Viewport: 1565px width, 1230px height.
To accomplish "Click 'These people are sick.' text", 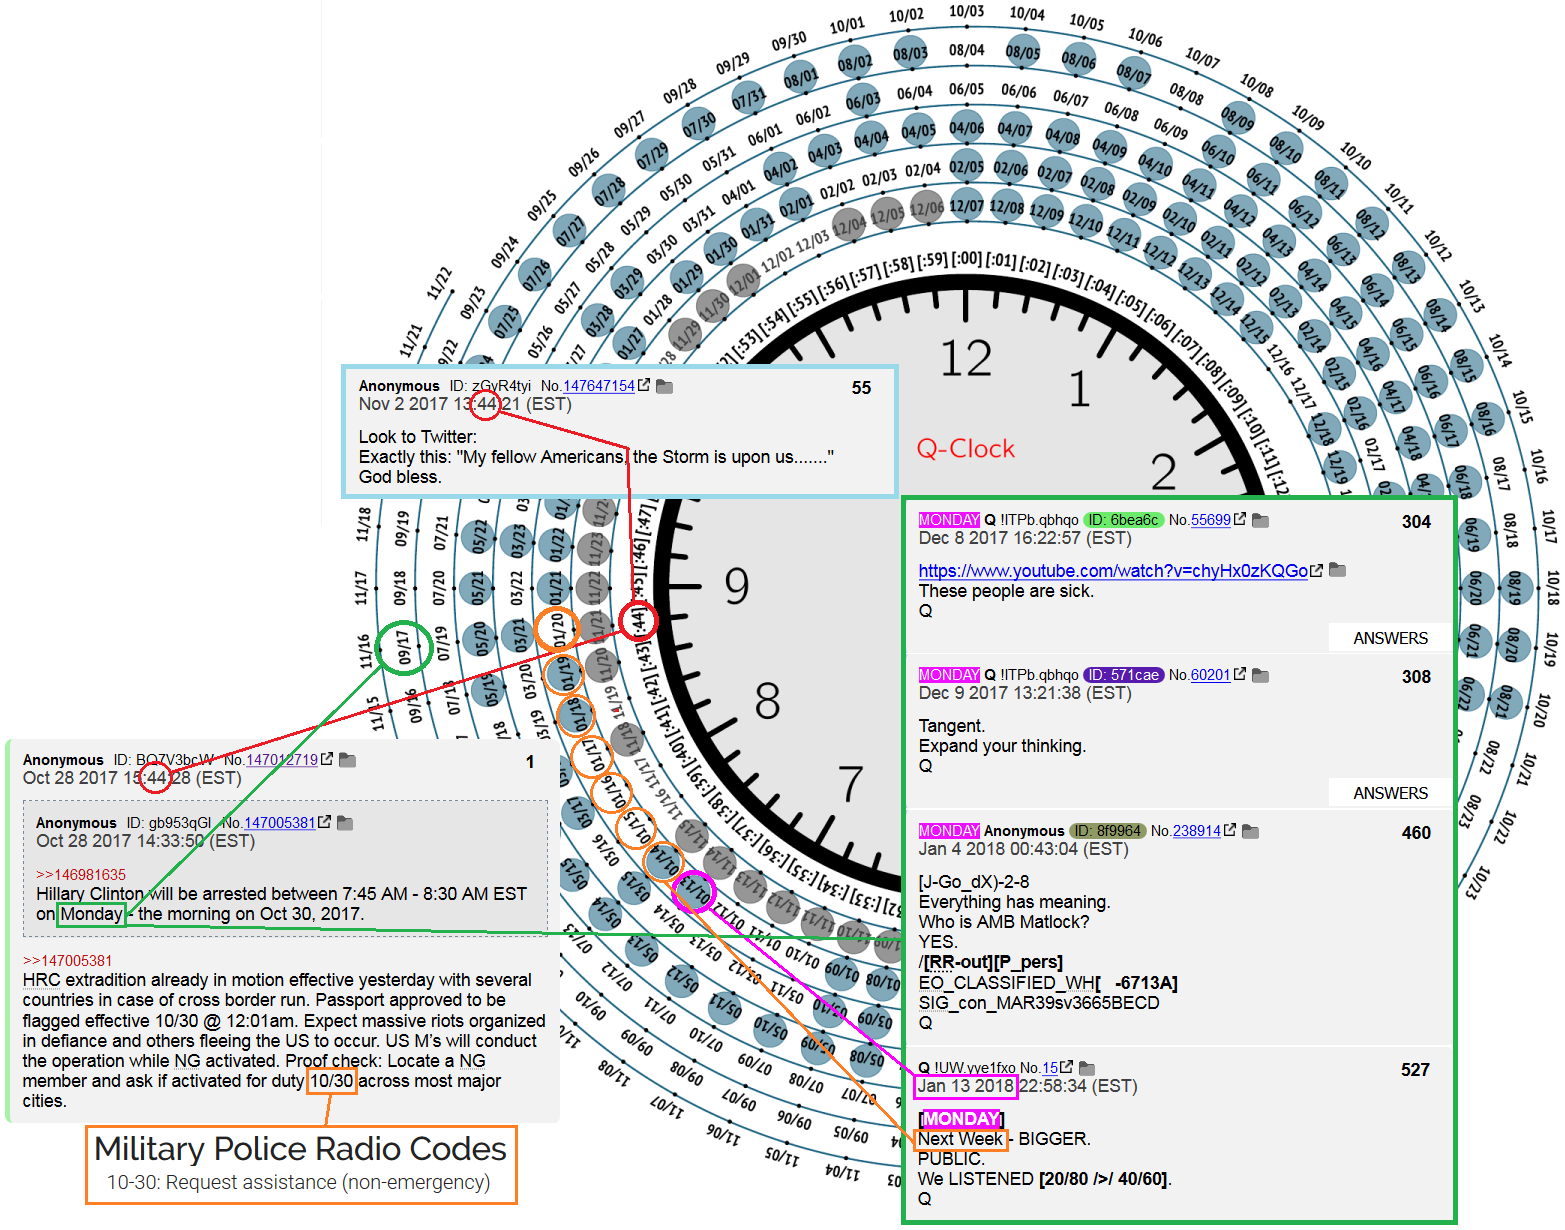I will pos(1006,591).
